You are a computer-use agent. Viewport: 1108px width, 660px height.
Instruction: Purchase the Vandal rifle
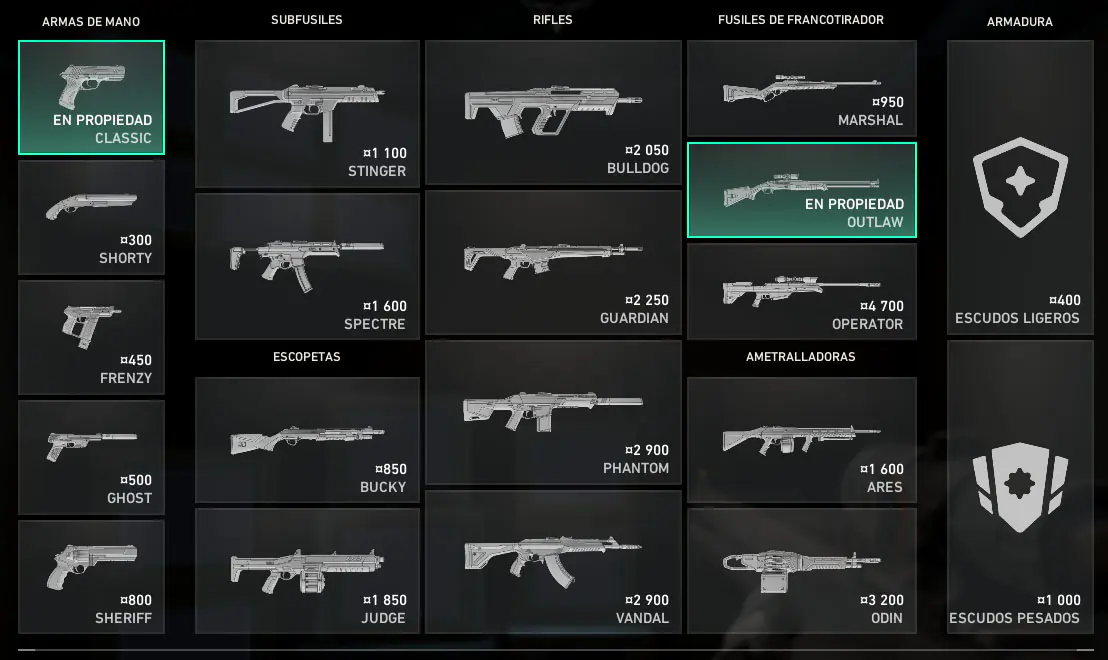(553, 562)
